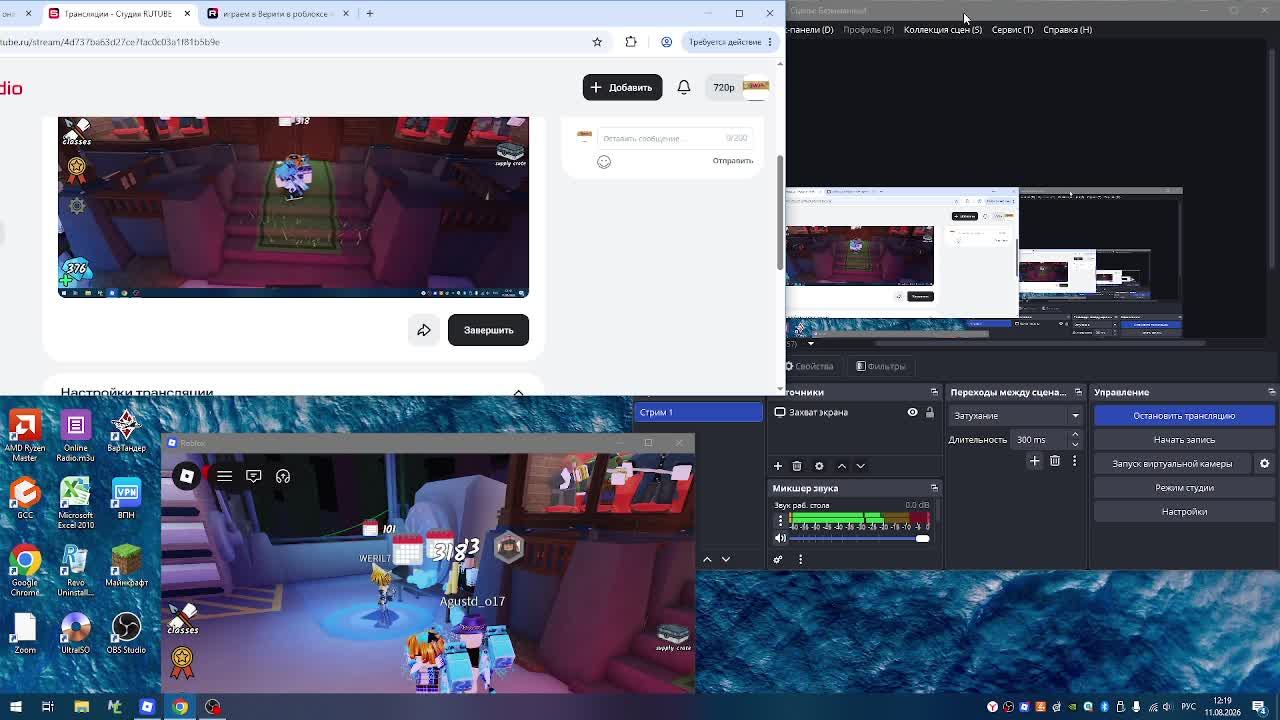Open RUTUBE notifications bell
This screenshot has width=1280, height=720.
[x=684, y=87]
